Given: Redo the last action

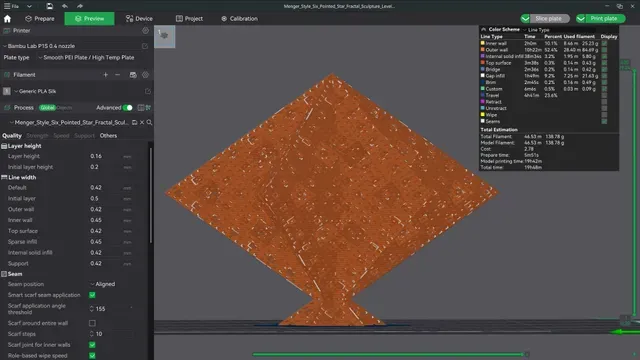Looking at the screenshot, I should 80,6.
